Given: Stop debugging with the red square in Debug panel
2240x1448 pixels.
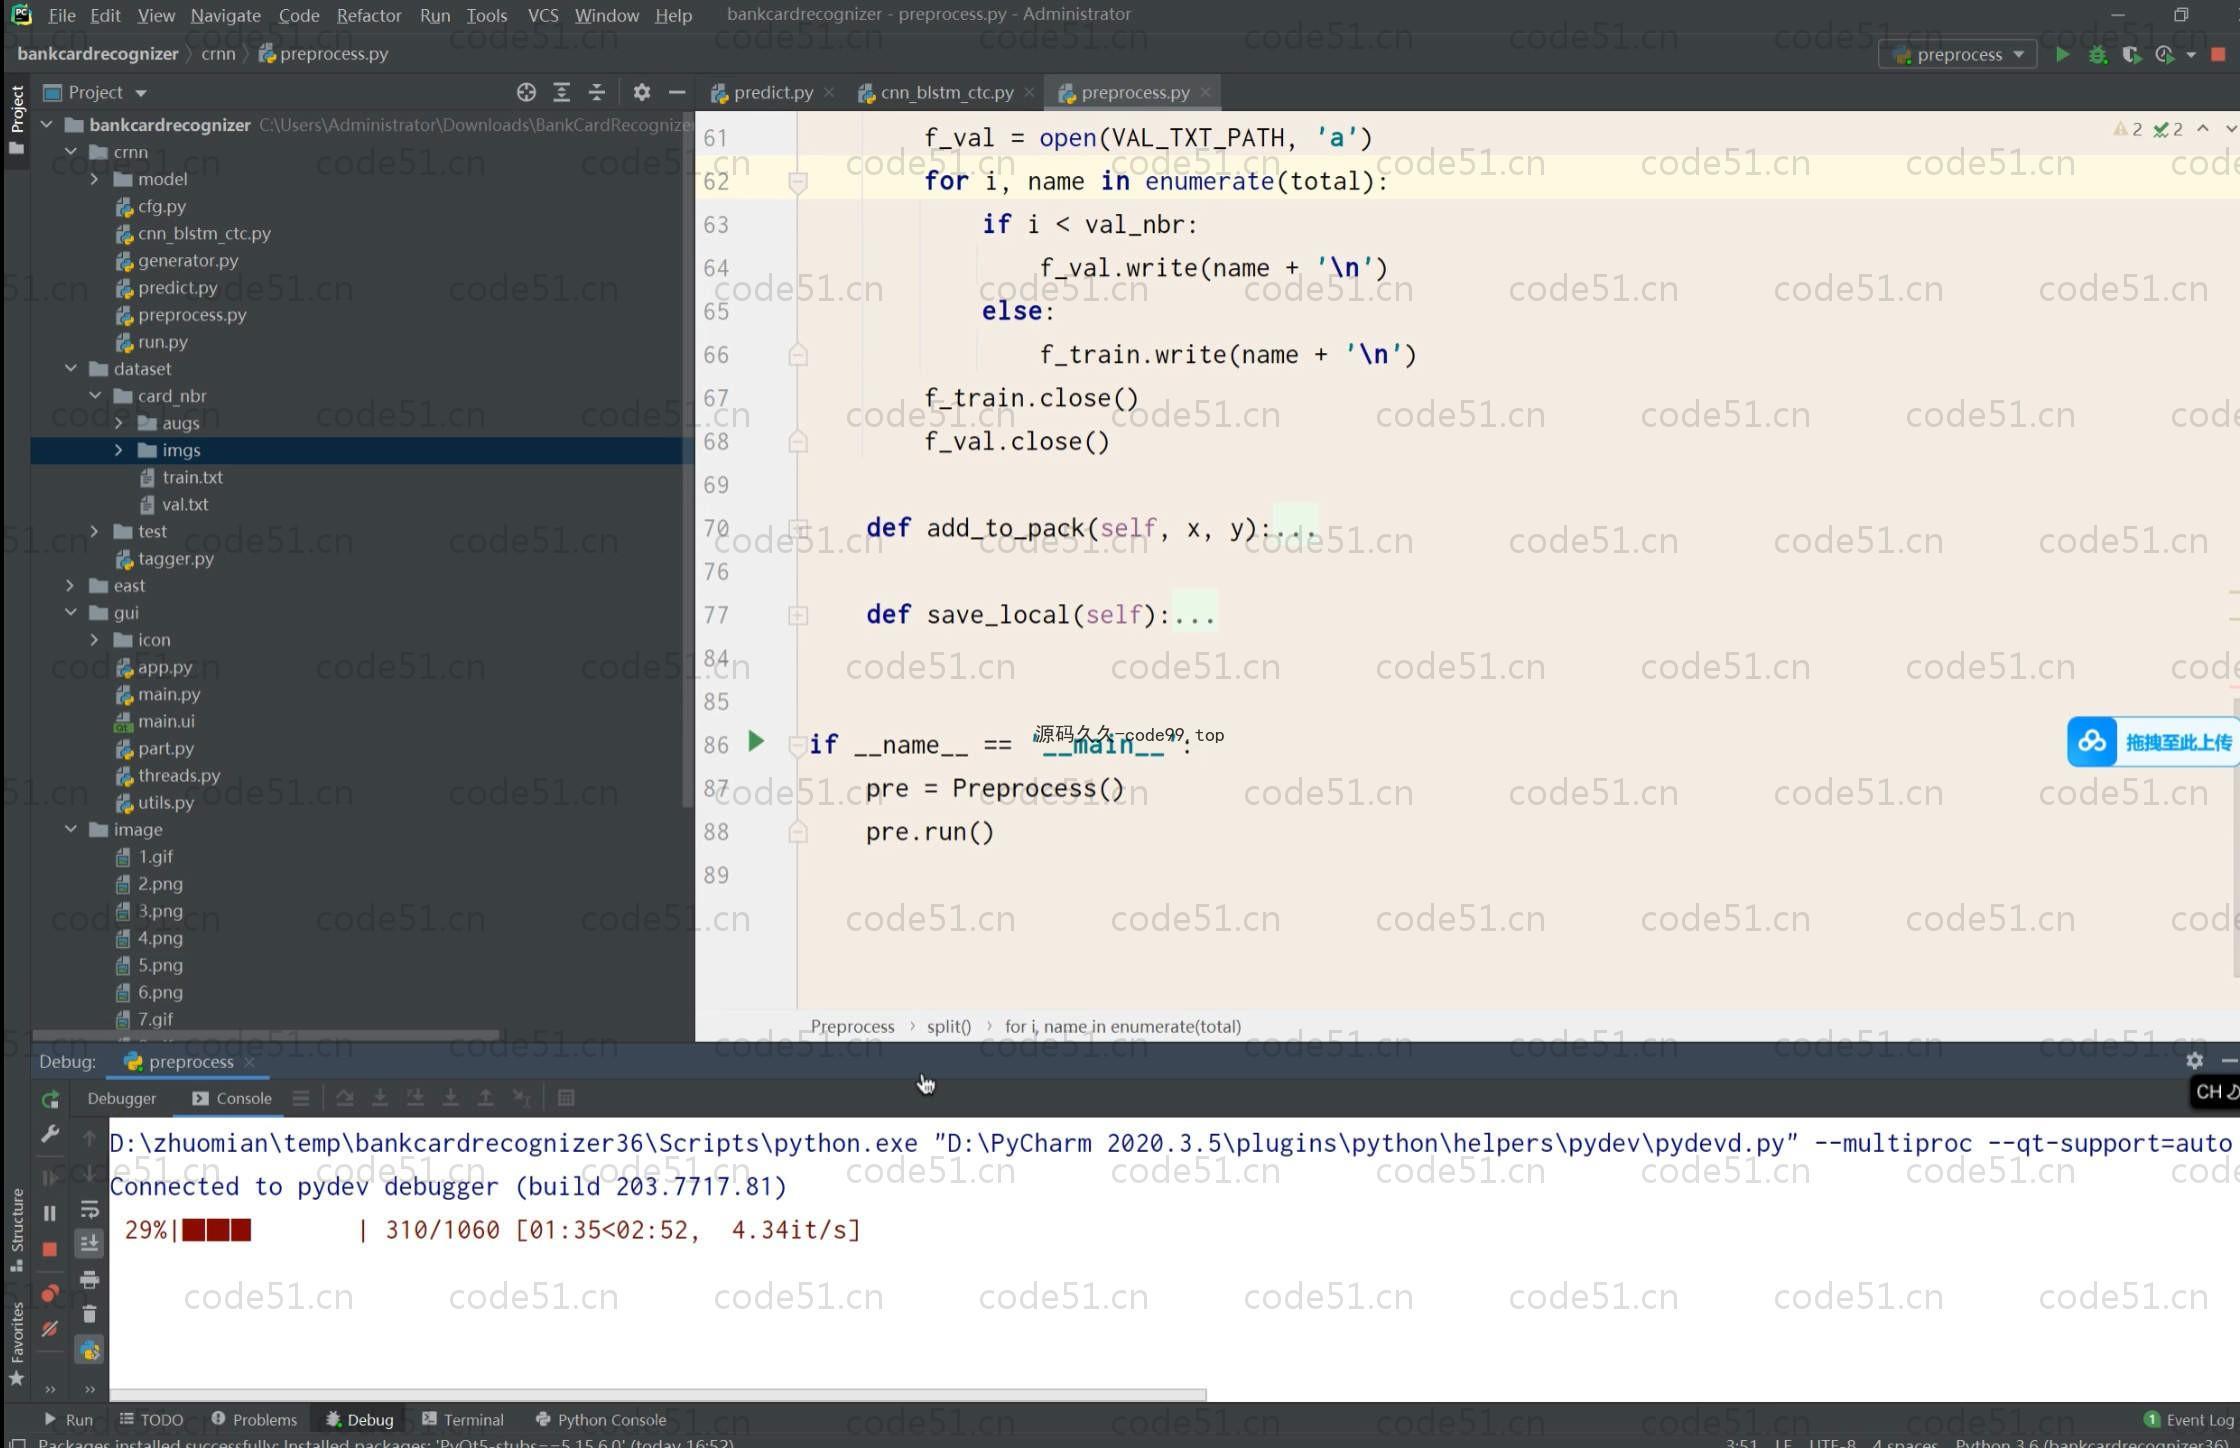Looking at the screenshot, I should [x=50, y=1249].
